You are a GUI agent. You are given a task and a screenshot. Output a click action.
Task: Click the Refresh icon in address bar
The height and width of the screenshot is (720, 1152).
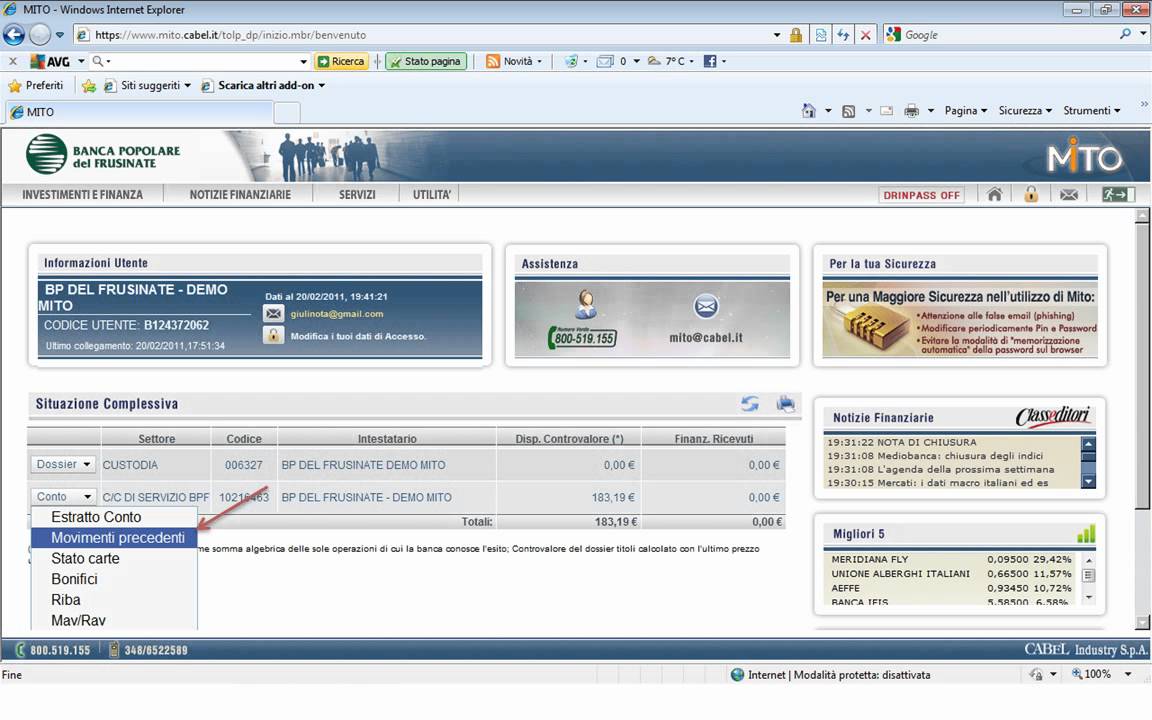(843, 35)
